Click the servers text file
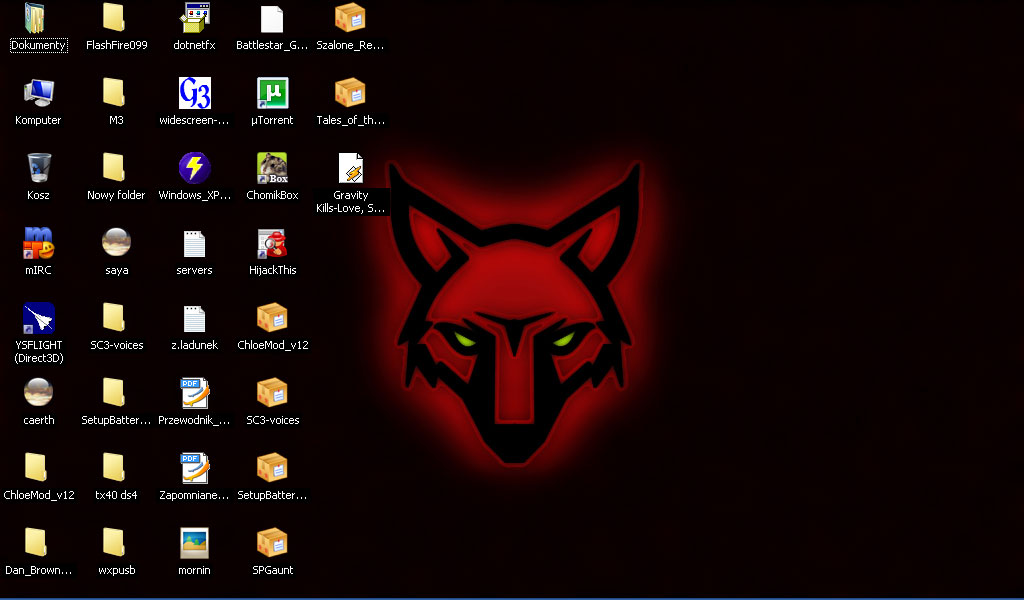Viewport: 1024px width, 600px height. coord(194,243)
